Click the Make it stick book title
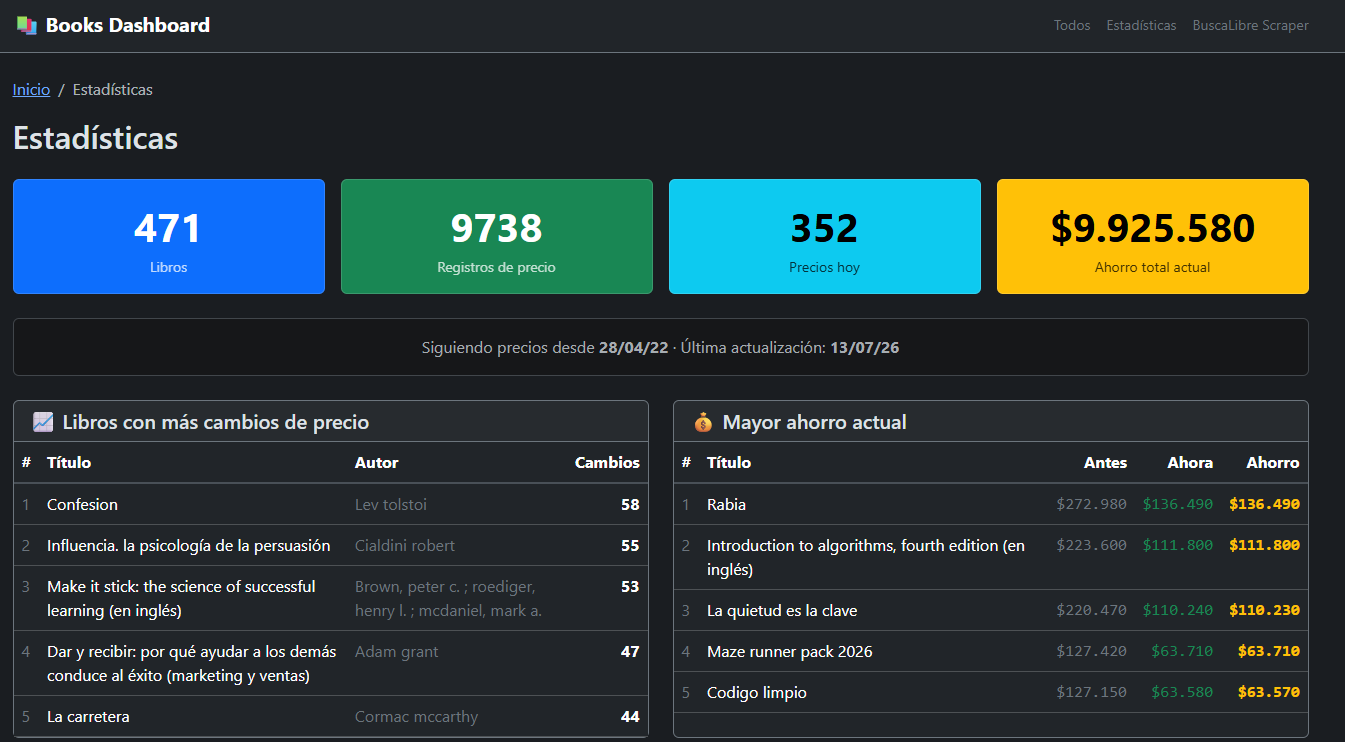Viewport: 1345px width, 742px height. [181, 598]
